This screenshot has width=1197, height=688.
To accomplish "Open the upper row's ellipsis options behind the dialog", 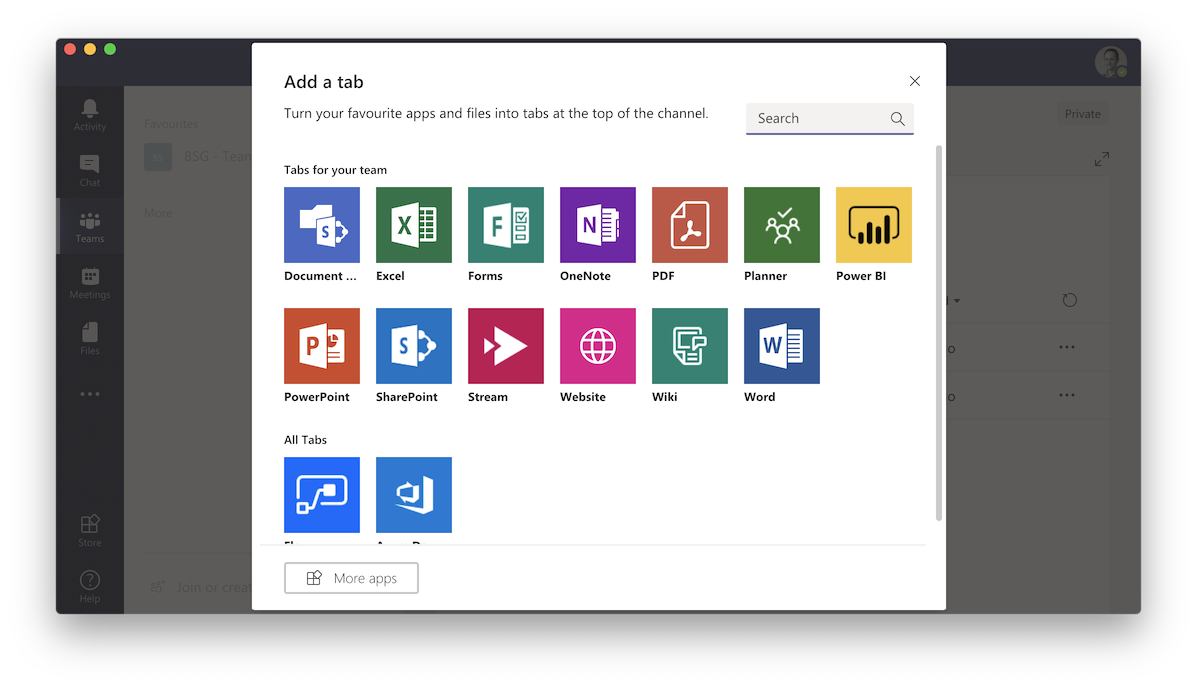I will pyautogui.click(x=1067, y=347).
